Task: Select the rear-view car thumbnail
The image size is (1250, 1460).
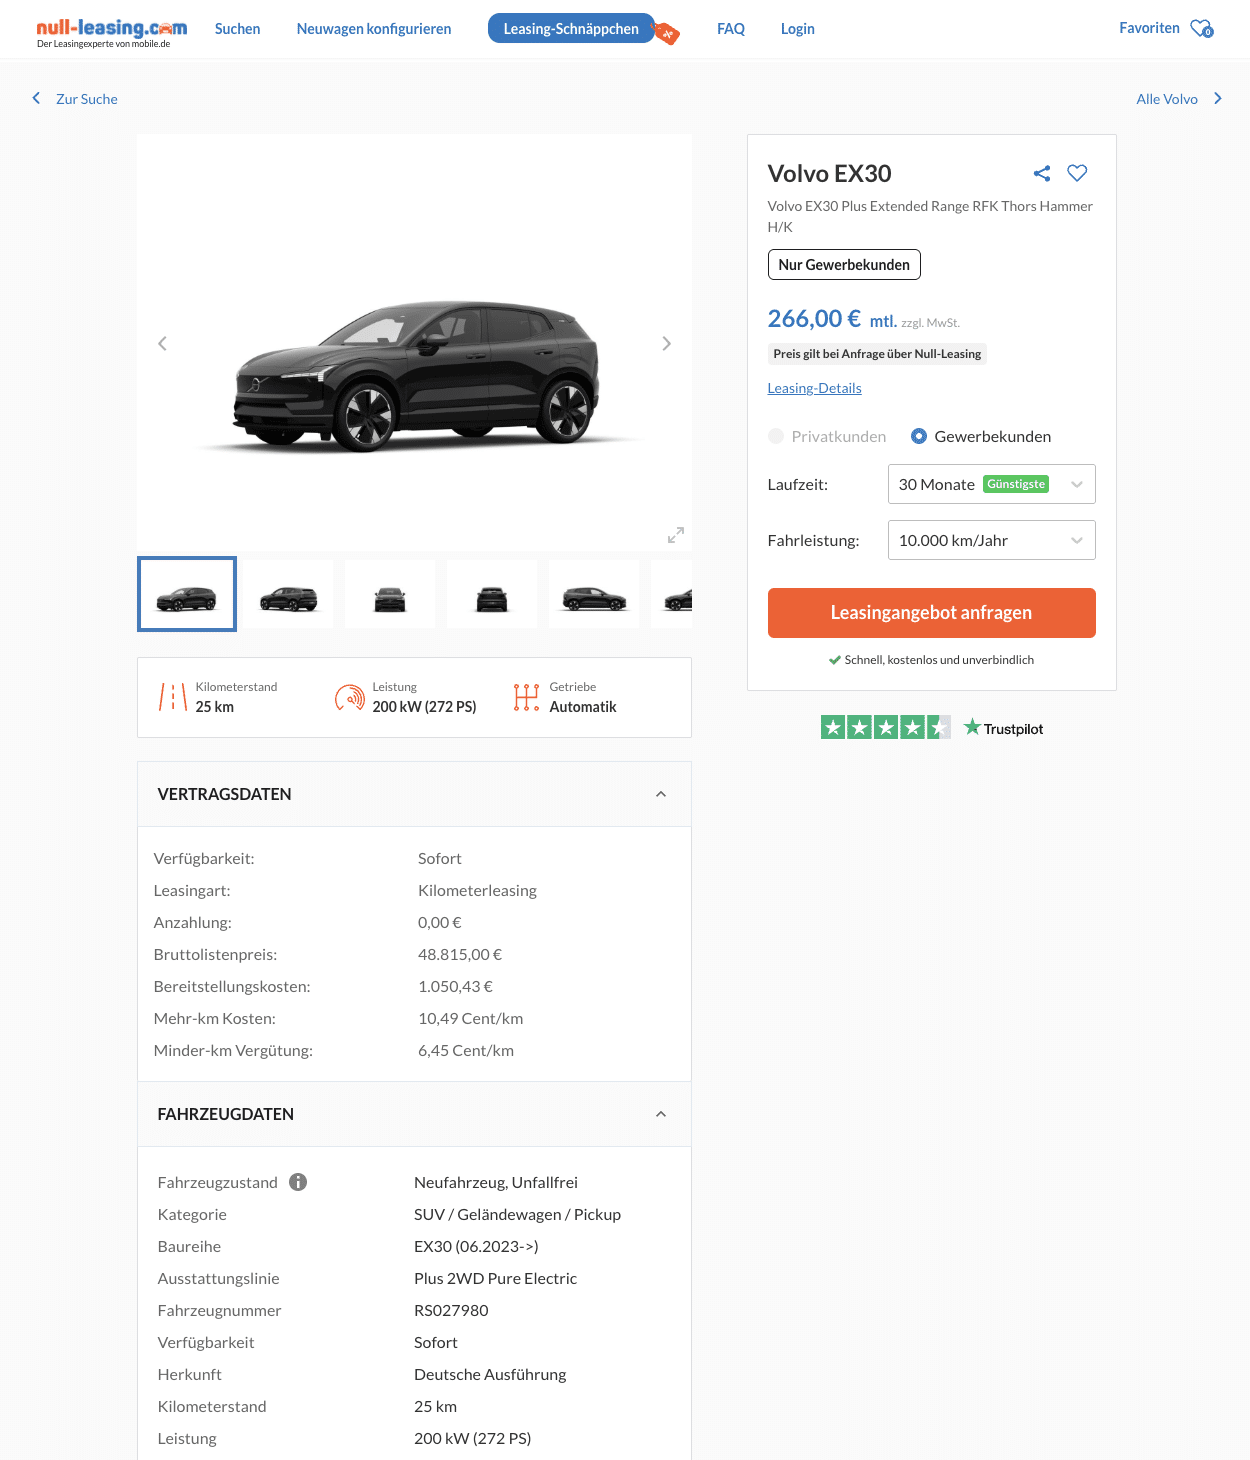Action: pos(492,595)
